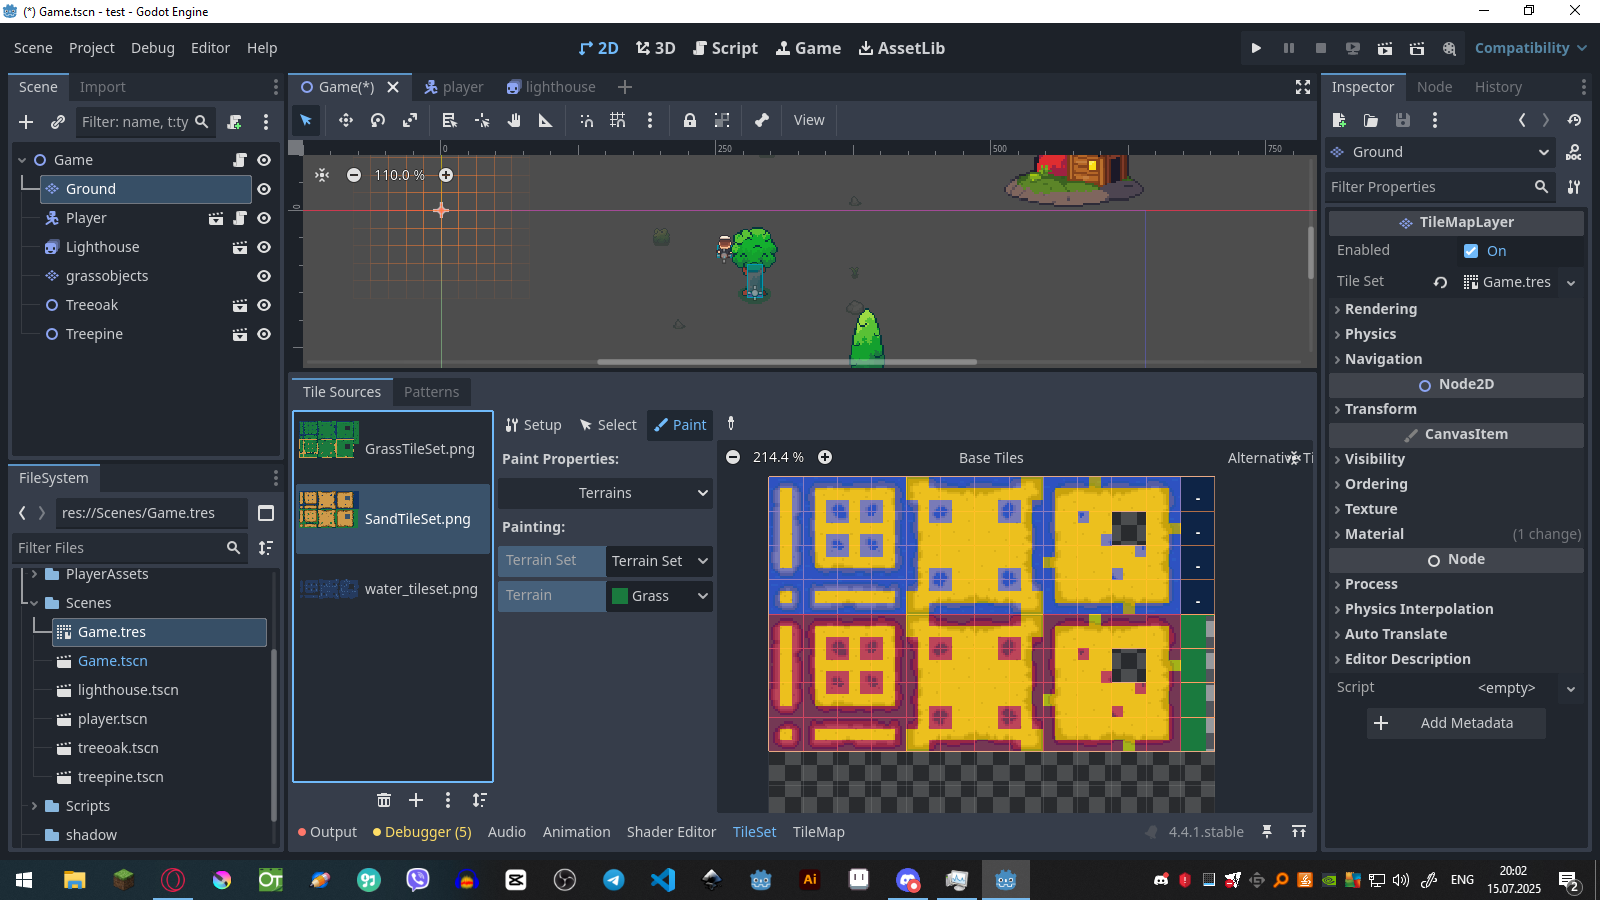Image resolution: width=1600 pixels, height=900 pixels.
Task: Run the Current Scene
Action: 1385,47
